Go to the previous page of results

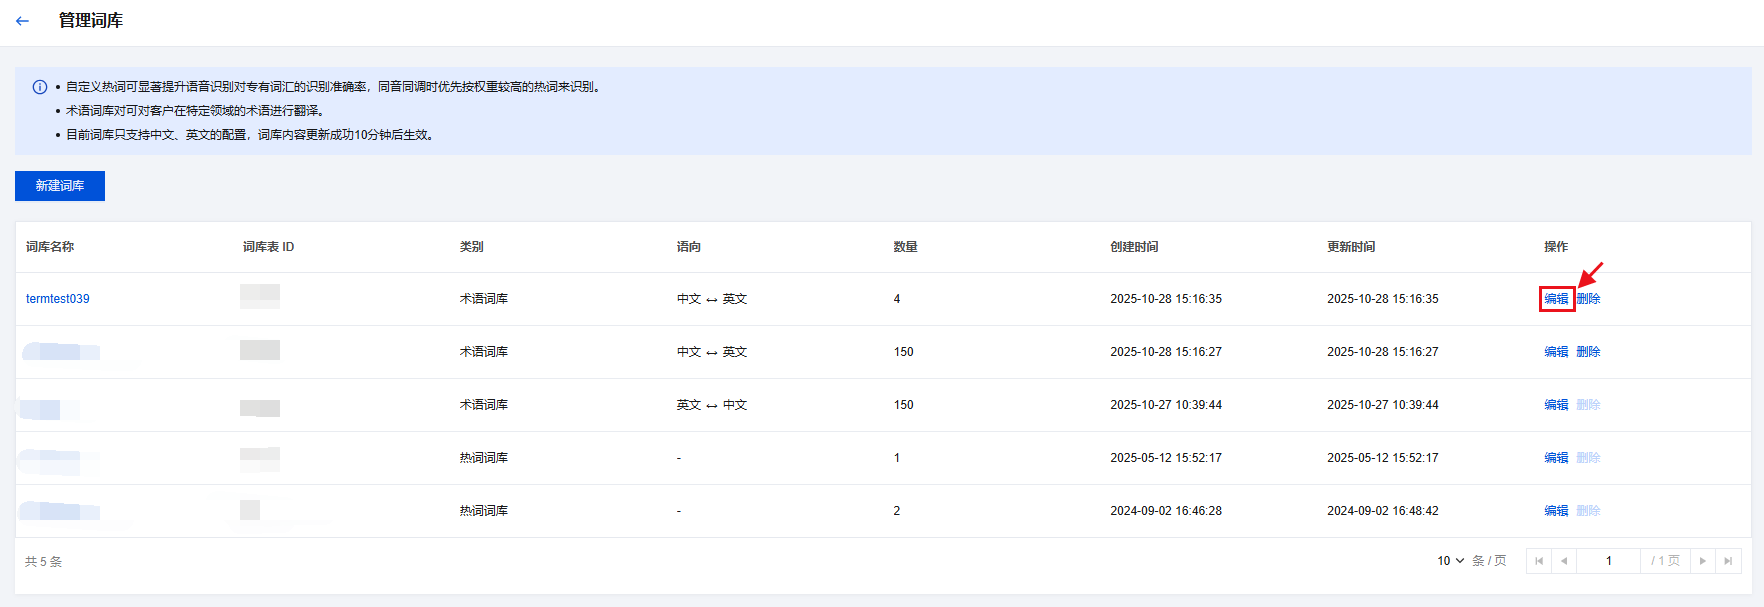(x=1564, y=561)
